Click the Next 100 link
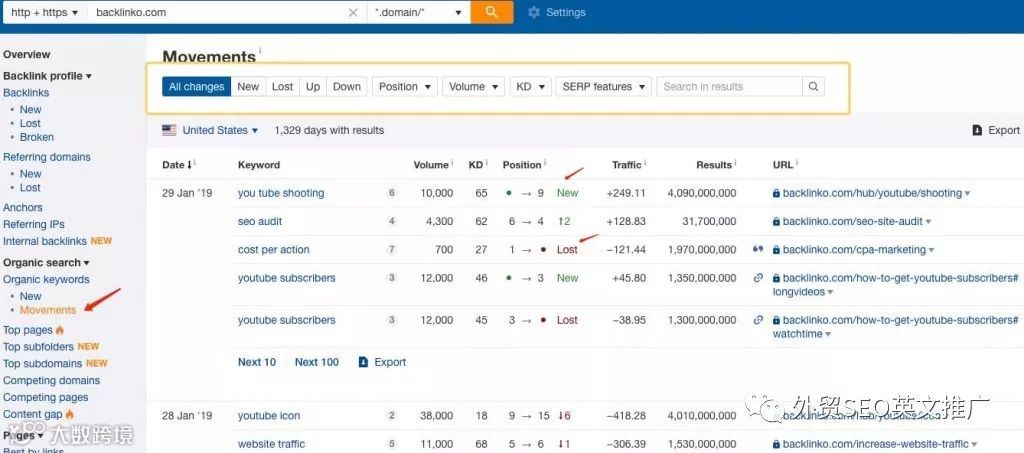The image size is (1024, 453). pos(317,362)
